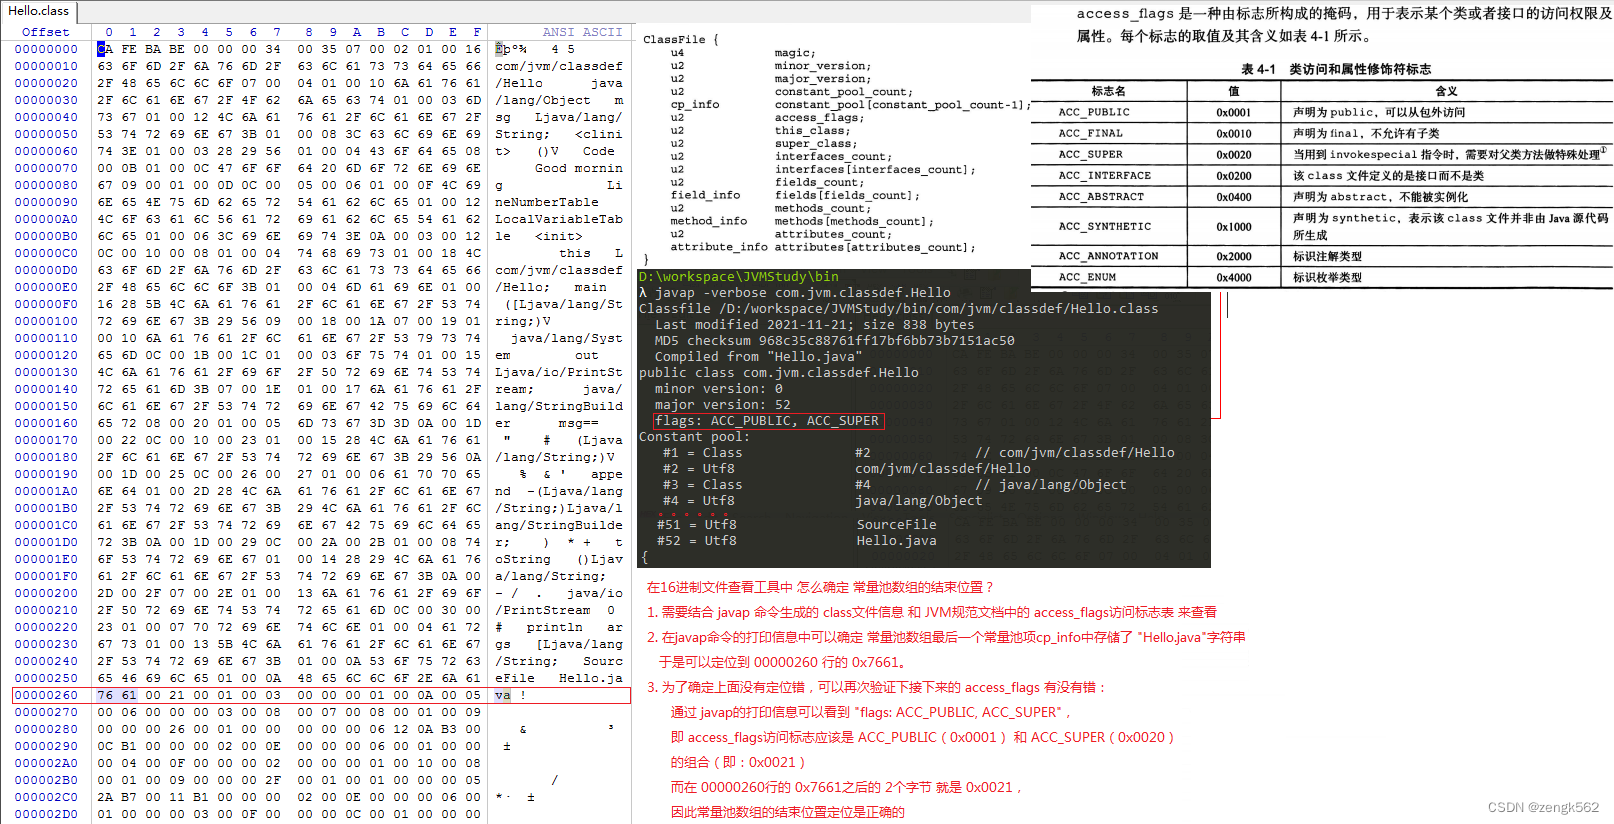This screenshot has width=1614, height=824.
Task: Click the '/PrintStream' ASCII text
Action: click(x=543, y=610)
